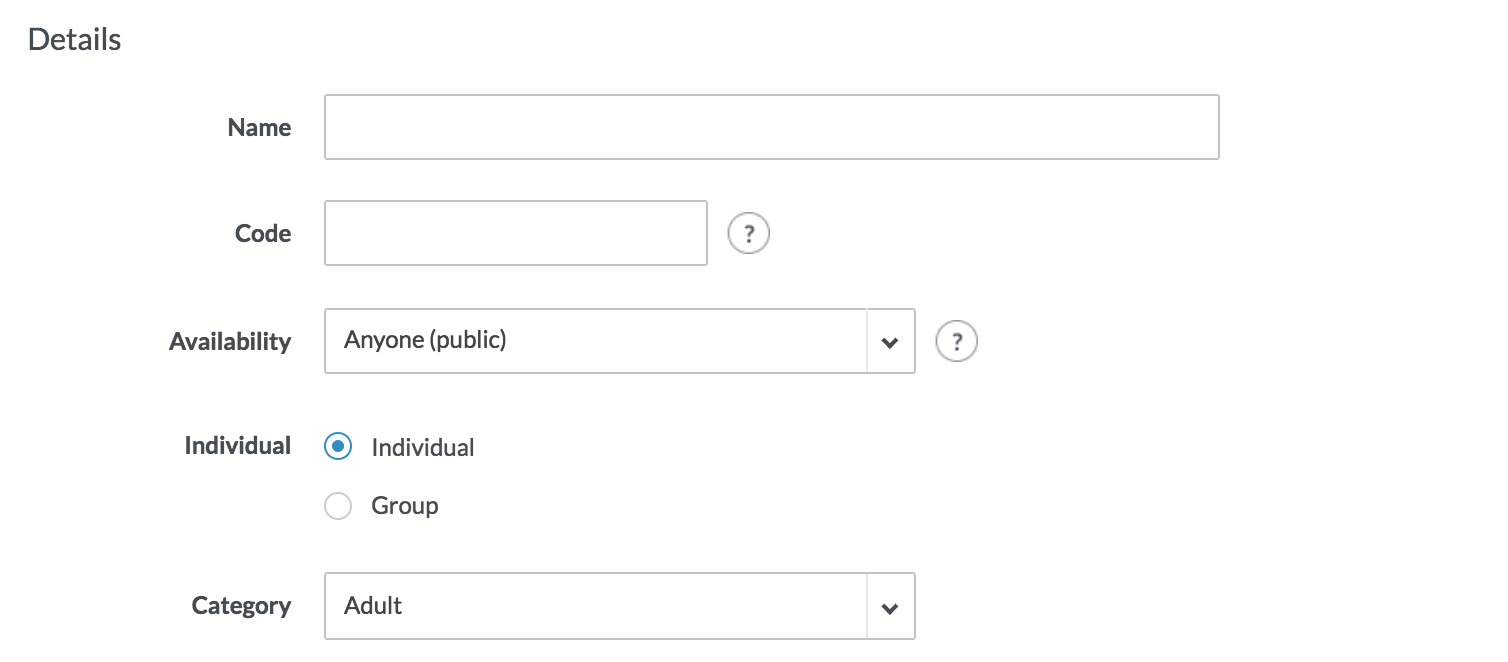This screenshot has height=662, width=1508.
Task: Click the bold Code field label
Action: 263,234
